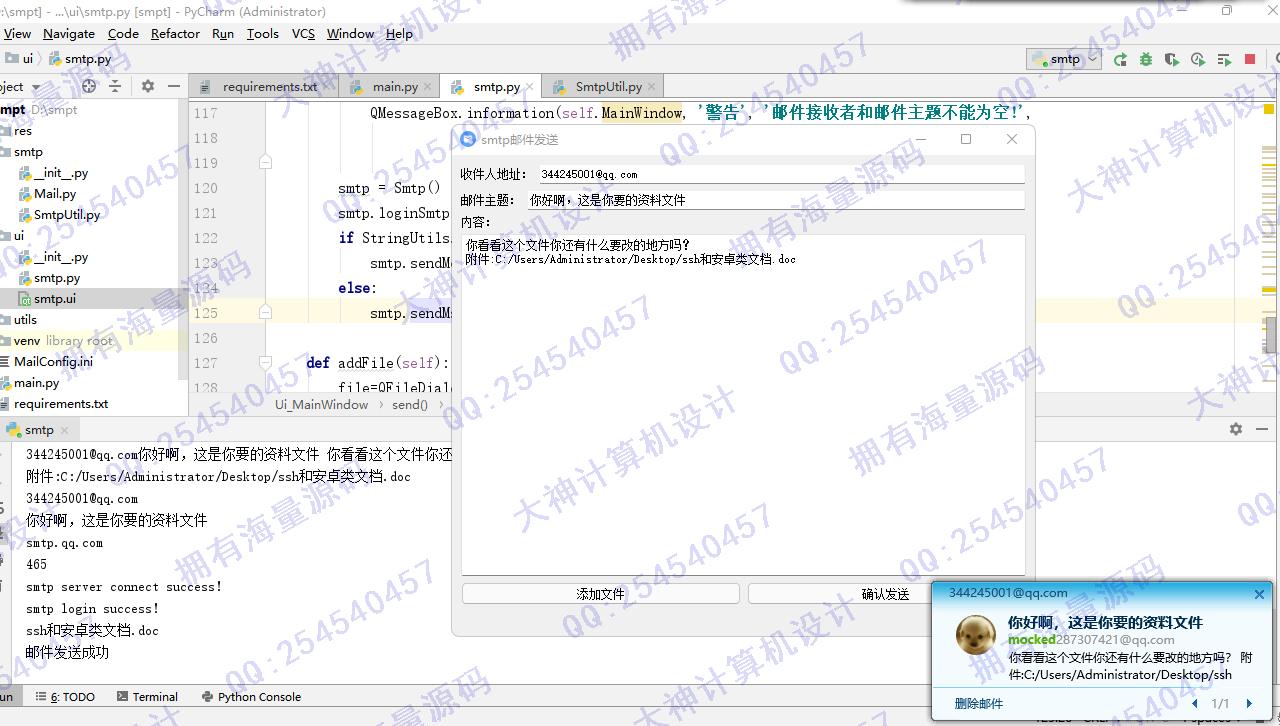
Task: Click the 删除邮件 link in mail popup
Action: [x=978, y=704]
